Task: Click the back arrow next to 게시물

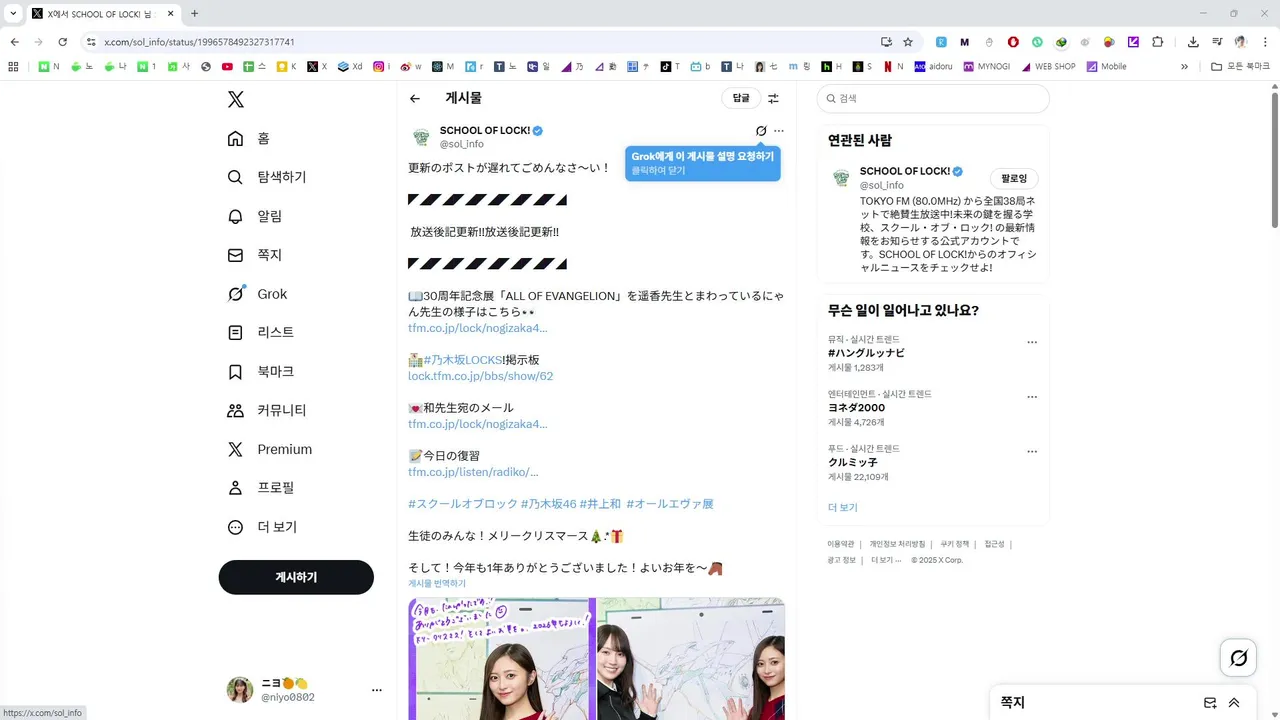Action: tap(415, 98)
